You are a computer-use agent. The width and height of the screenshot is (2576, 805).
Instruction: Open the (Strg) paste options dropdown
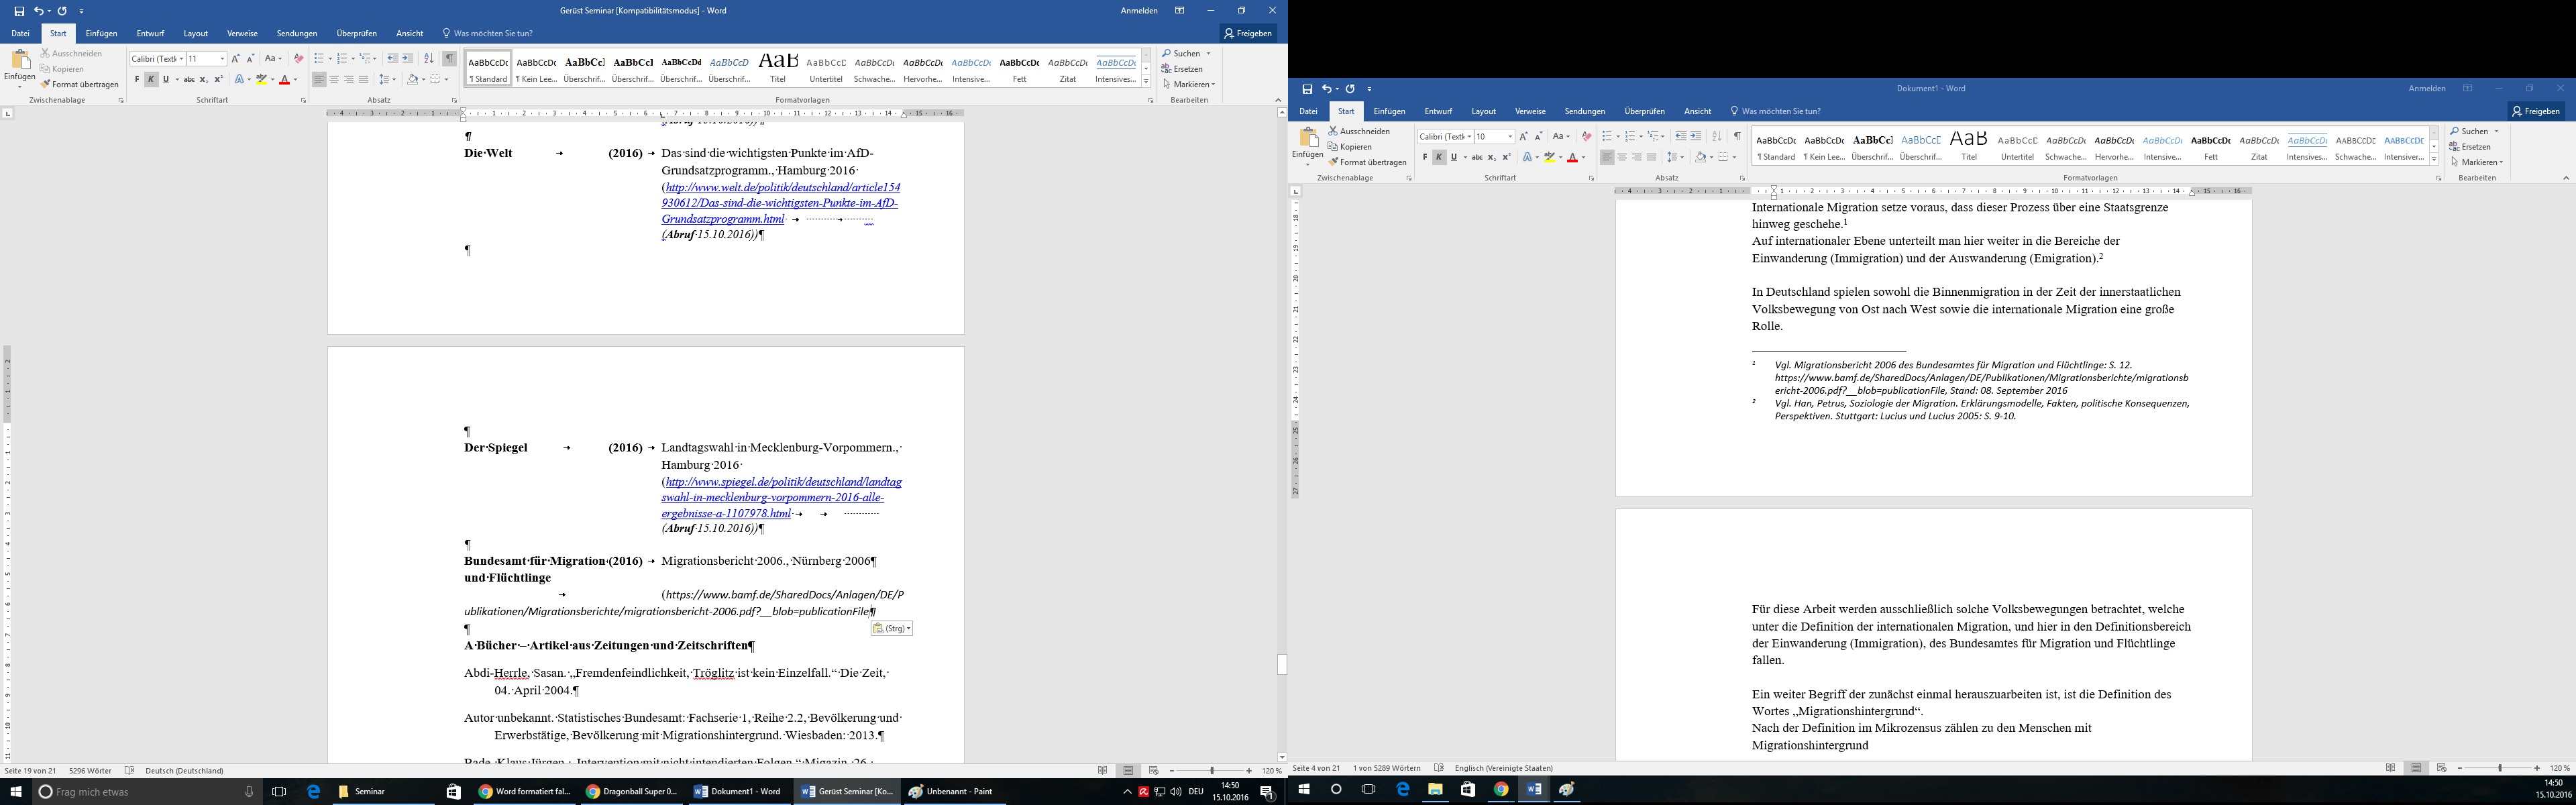[x=892, y=629]
